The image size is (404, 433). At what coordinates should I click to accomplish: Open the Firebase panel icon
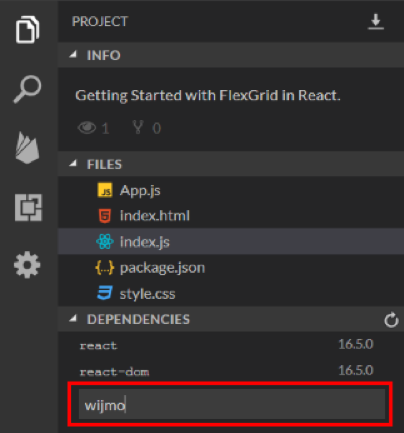[27, 148]
